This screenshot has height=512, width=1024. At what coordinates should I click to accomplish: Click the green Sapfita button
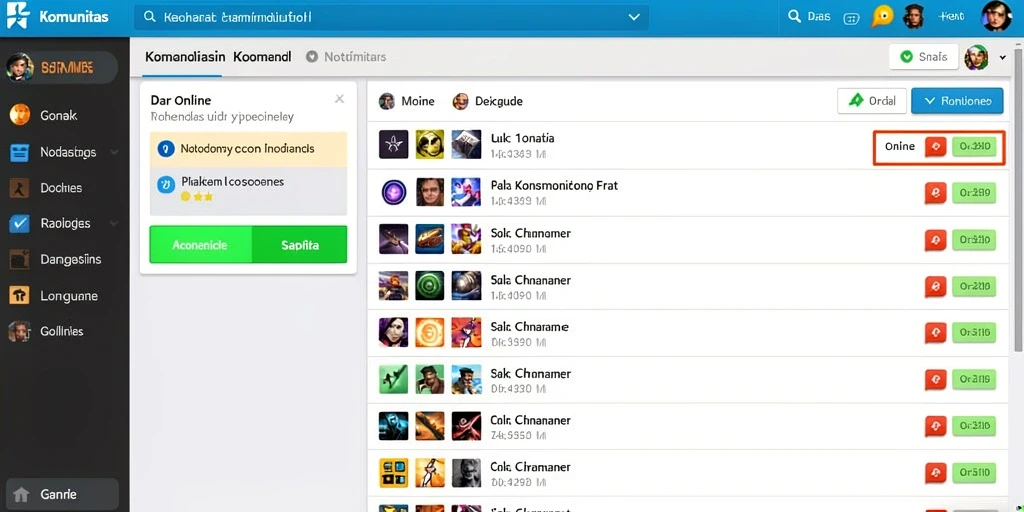click(x=300, y=245)
